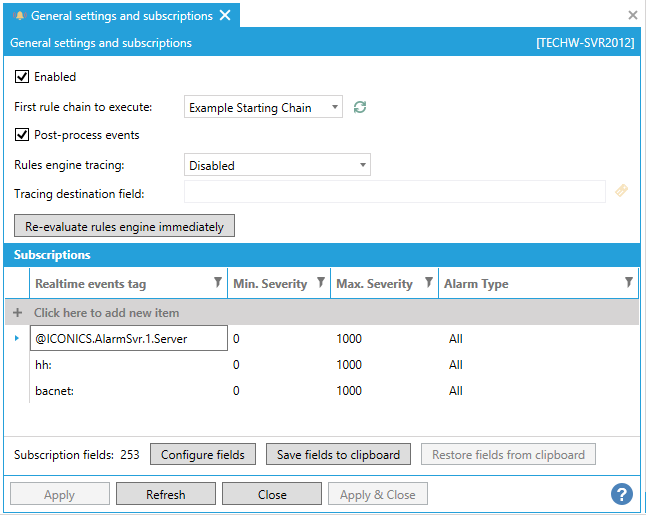Image resolution: width=646 pixels, height=517 pixels.
Task: Click Save fields to clipboard button
Action: point(338,455)
